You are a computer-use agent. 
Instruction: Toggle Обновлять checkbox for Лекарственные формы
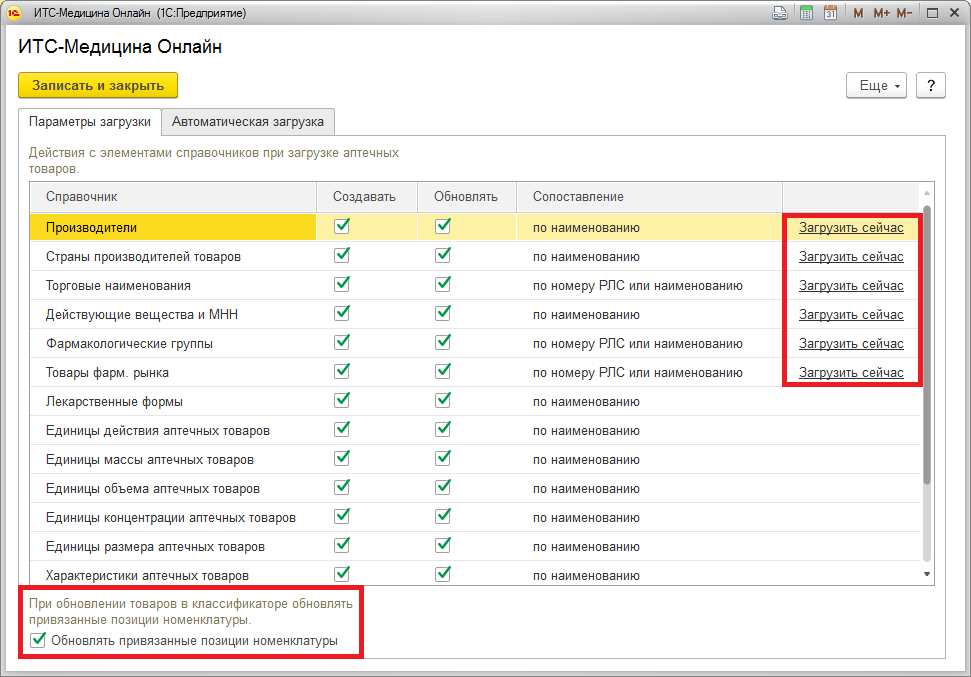443,401
